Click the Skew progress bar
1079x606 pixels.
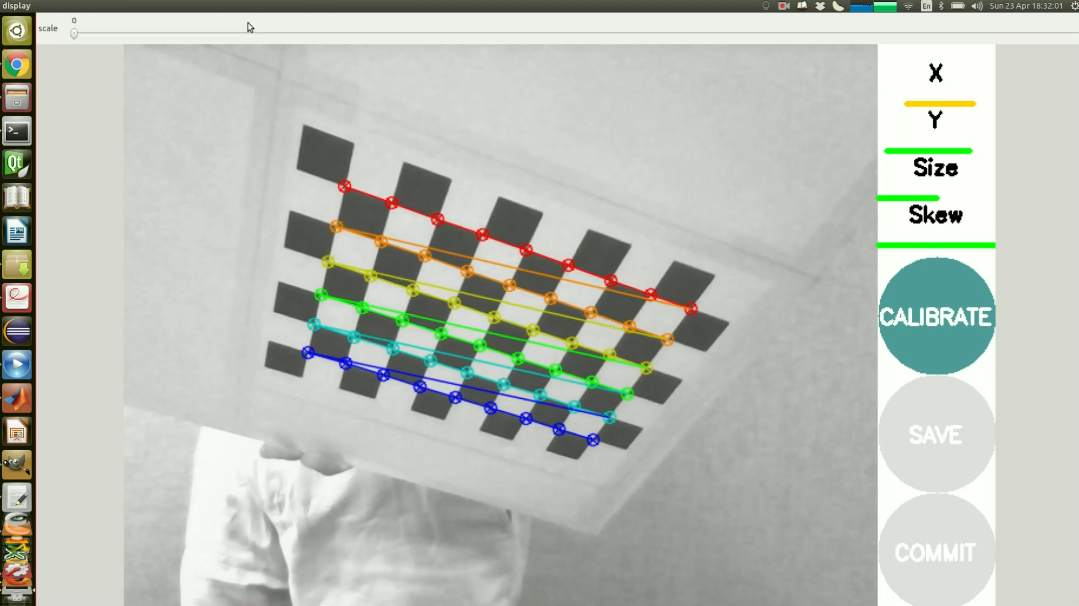tap(936, 245)
